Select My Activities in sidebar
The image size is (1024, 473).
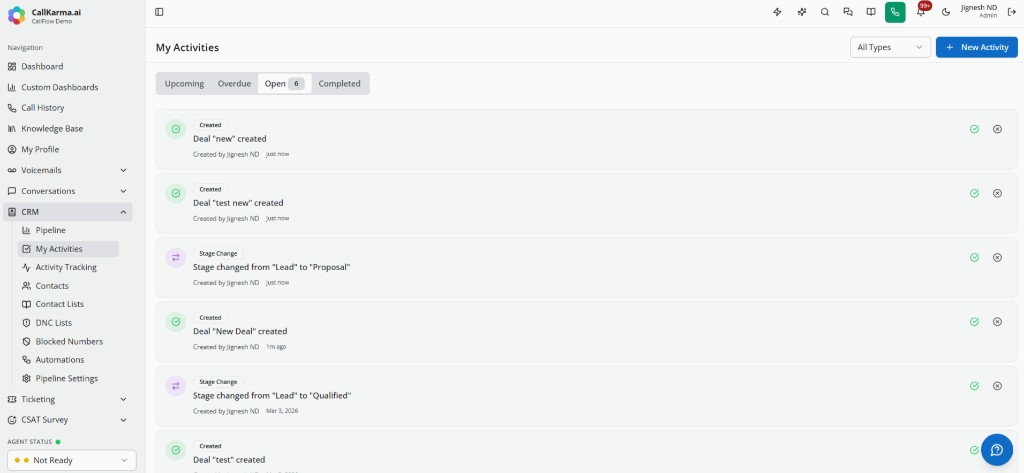[x=68, y=249]
